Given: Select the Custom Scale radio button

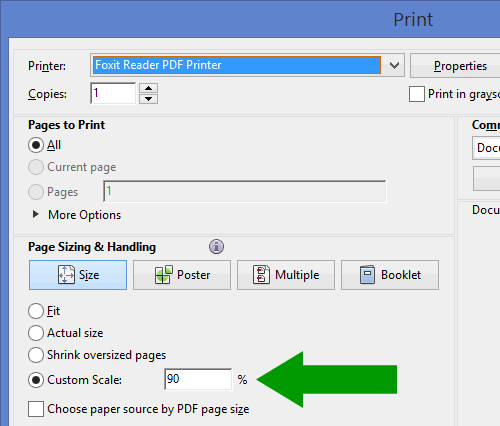Looking at the screenshot, I should coord(36,380).
